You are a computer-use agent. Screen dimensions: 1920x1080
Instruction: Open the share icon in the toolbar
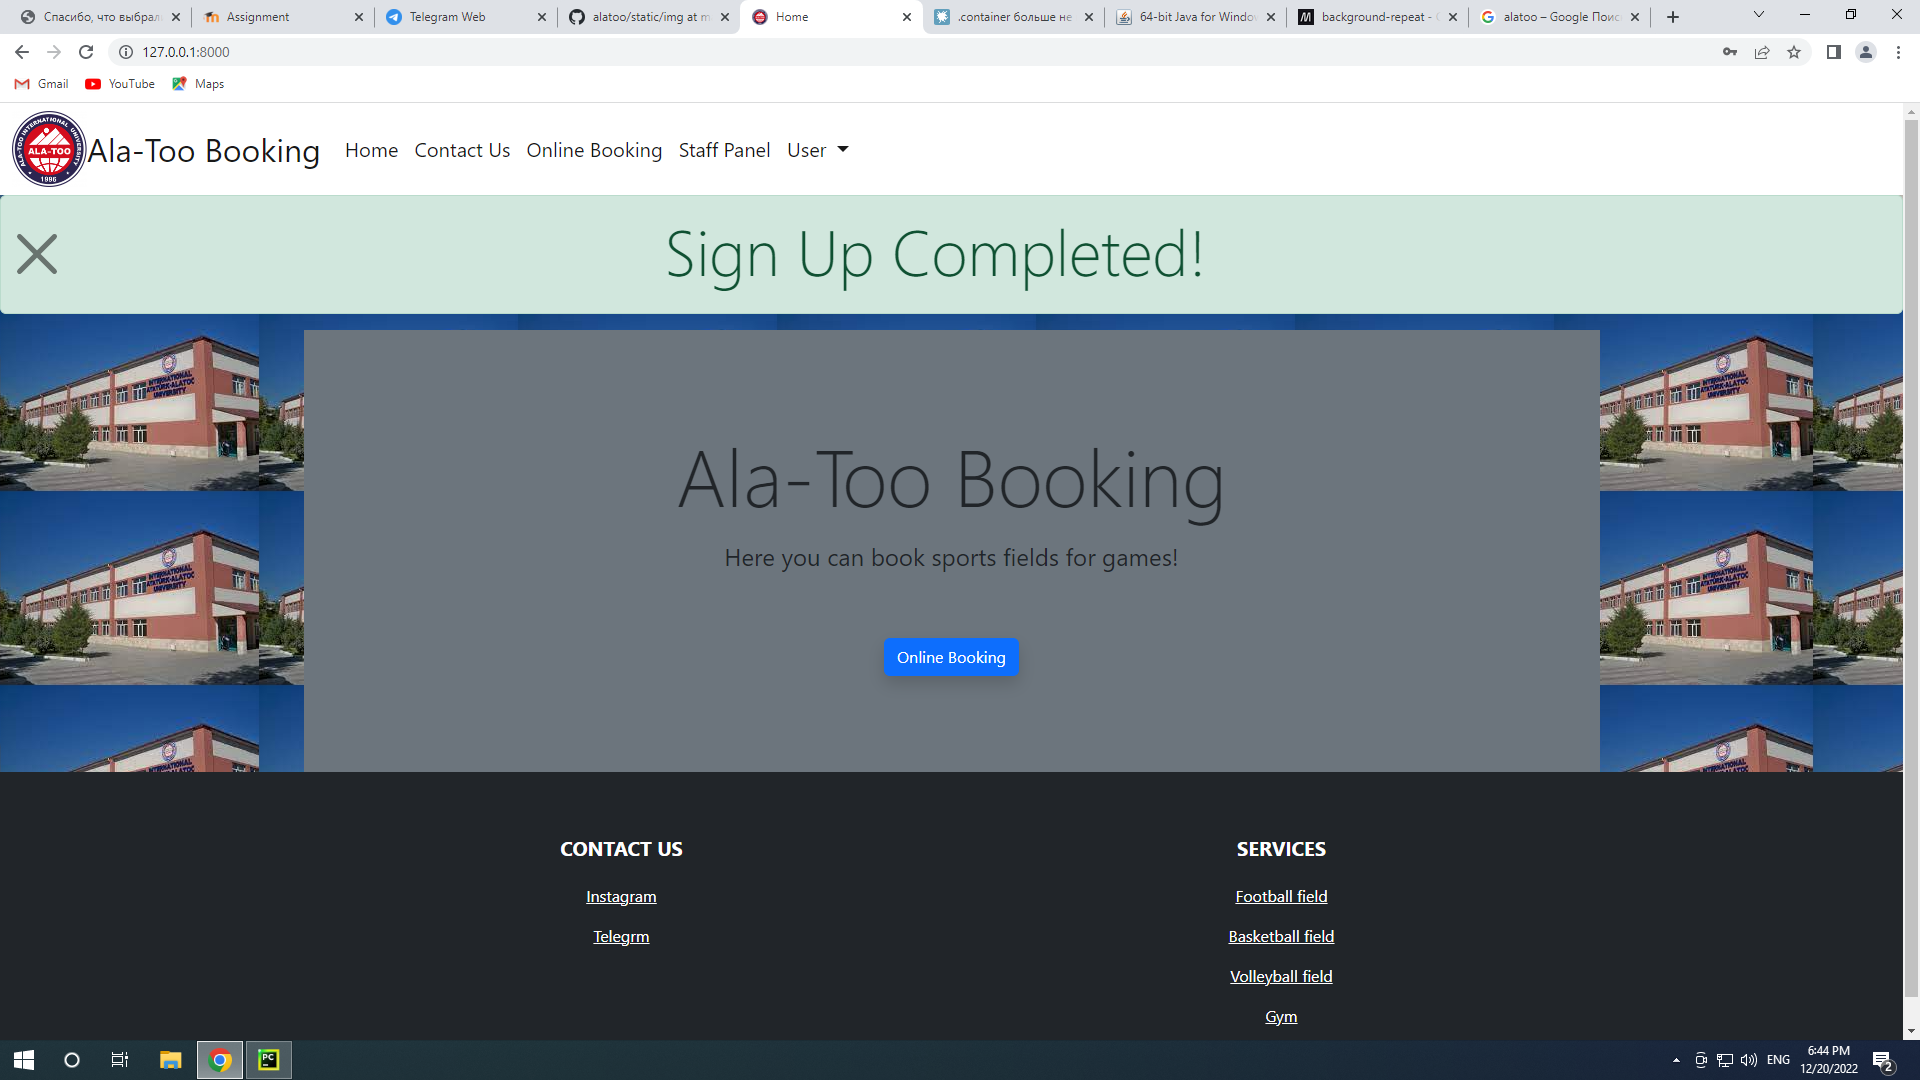pyautogui.click(x=1761, y=52)
